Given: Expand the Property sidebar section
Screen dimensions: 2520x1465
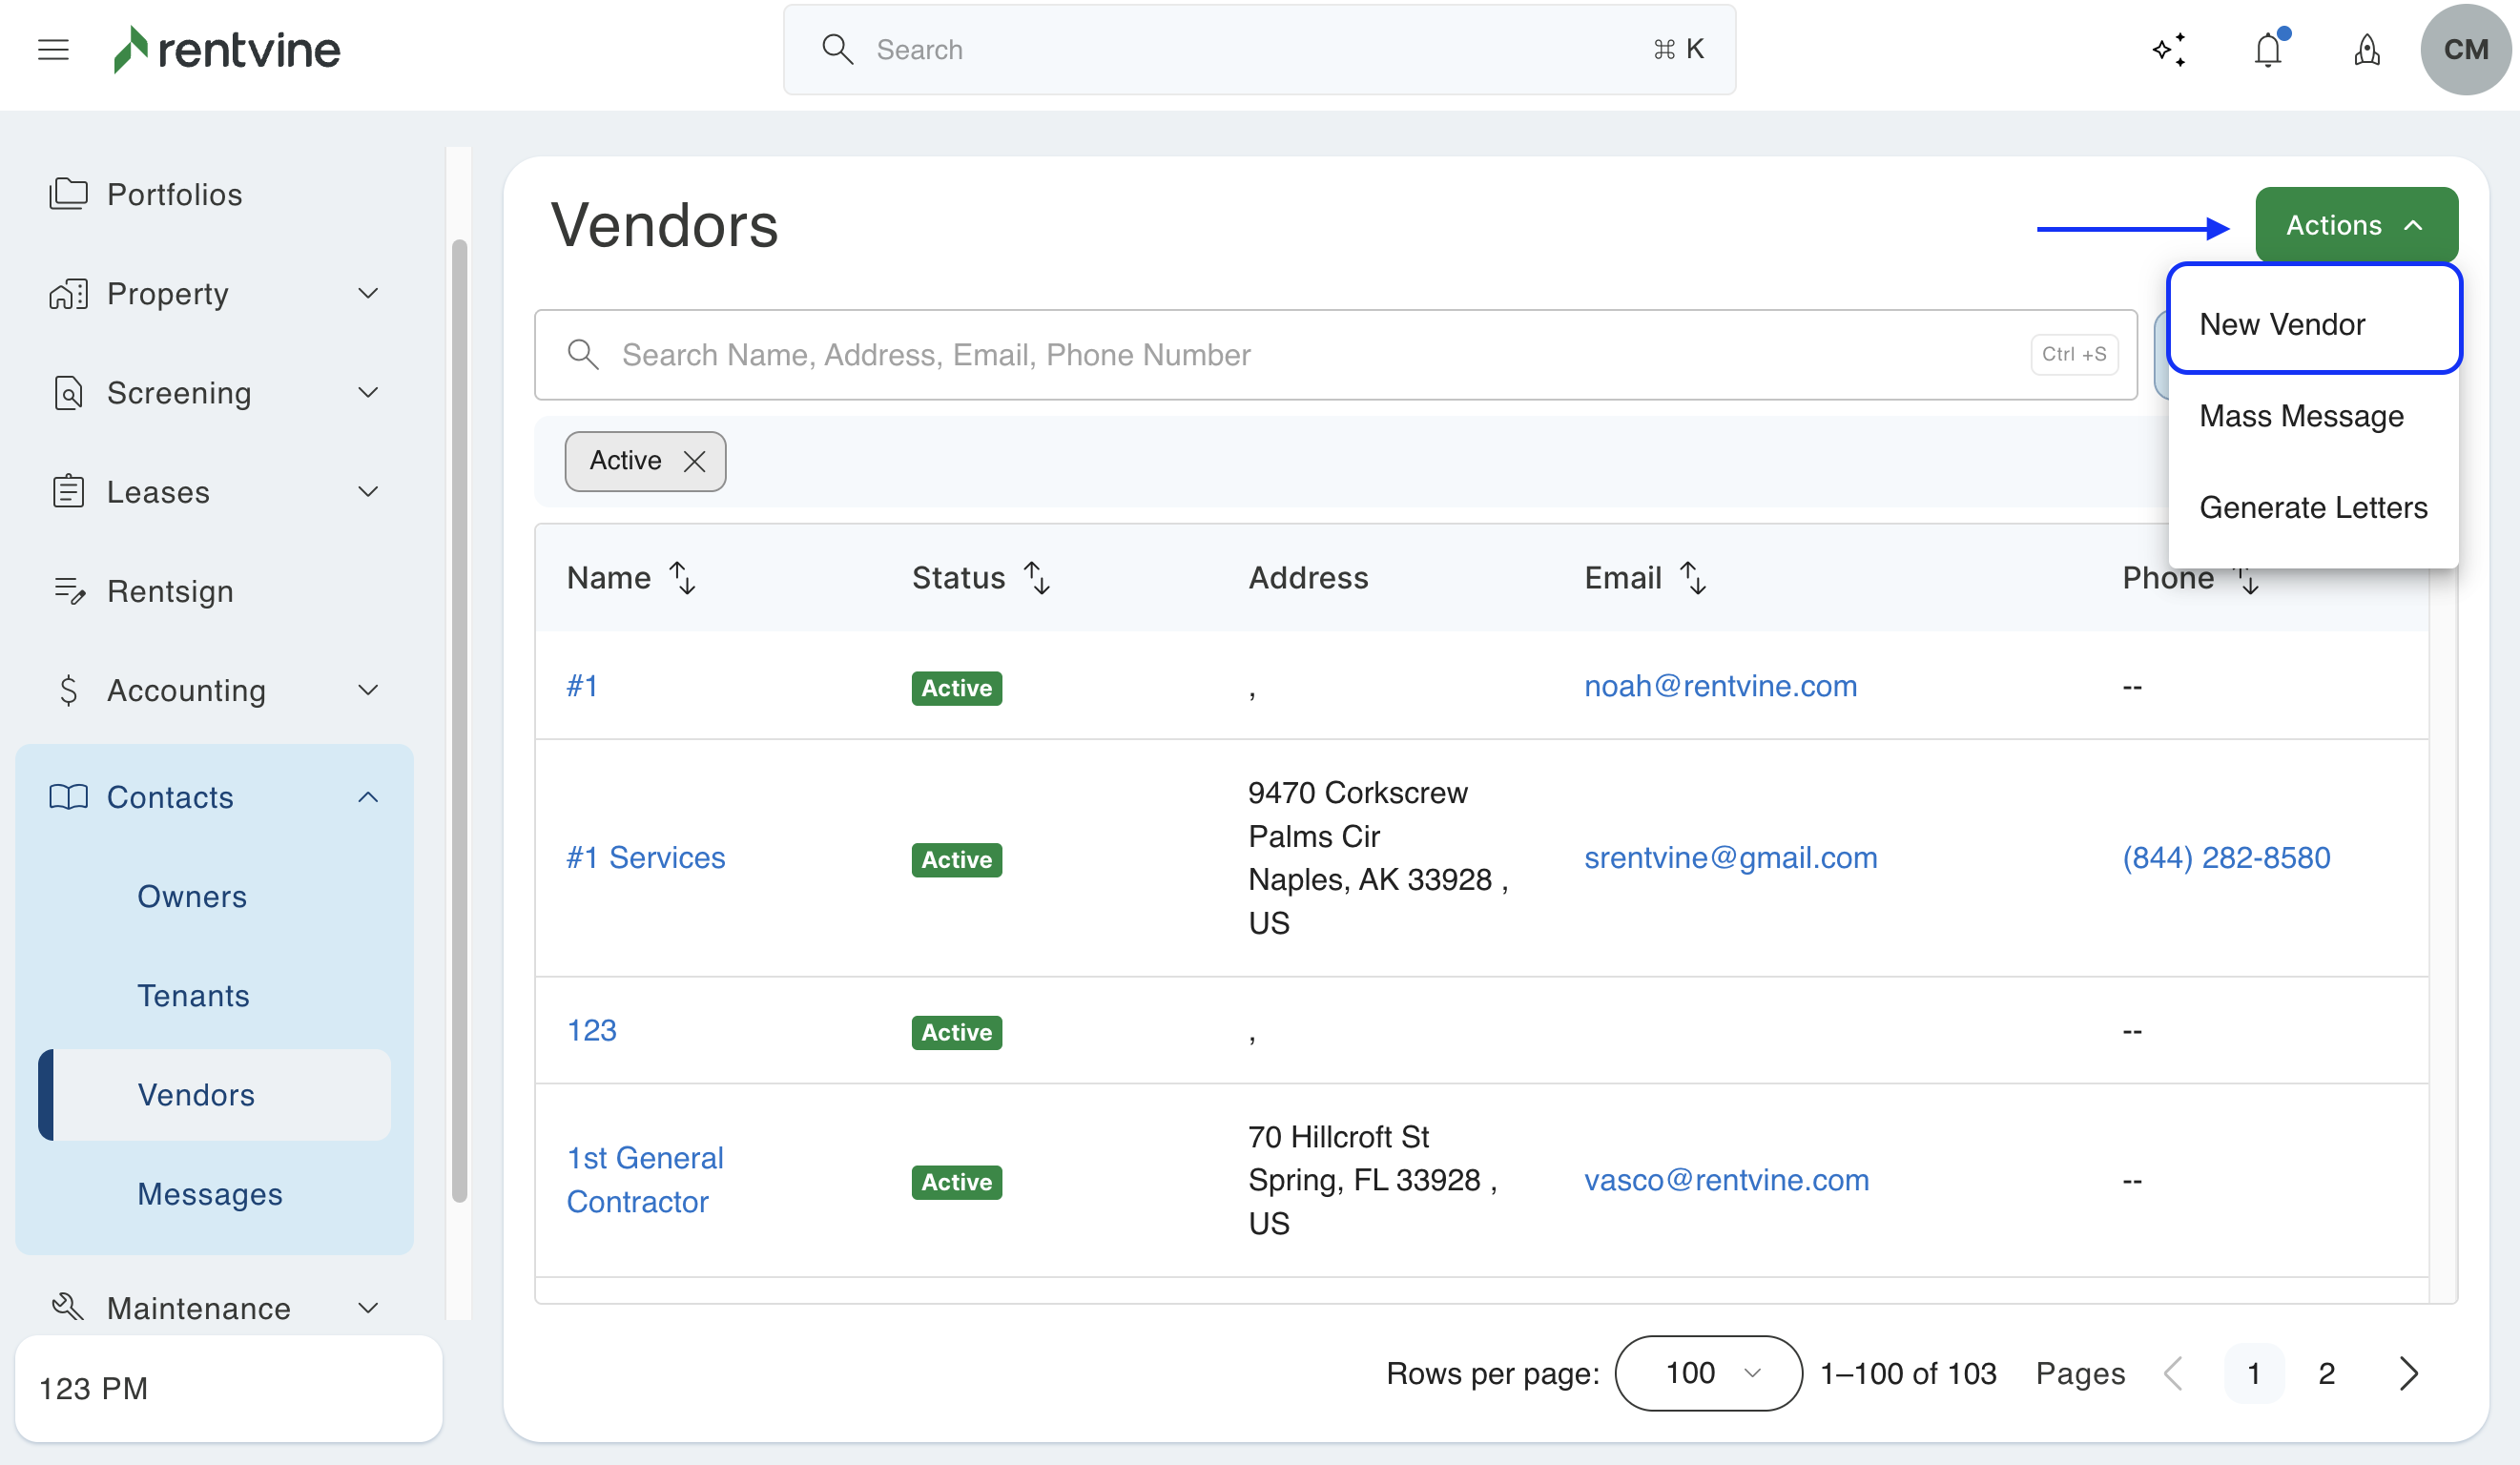Looking at the screenshot, I should pos(368,293).
